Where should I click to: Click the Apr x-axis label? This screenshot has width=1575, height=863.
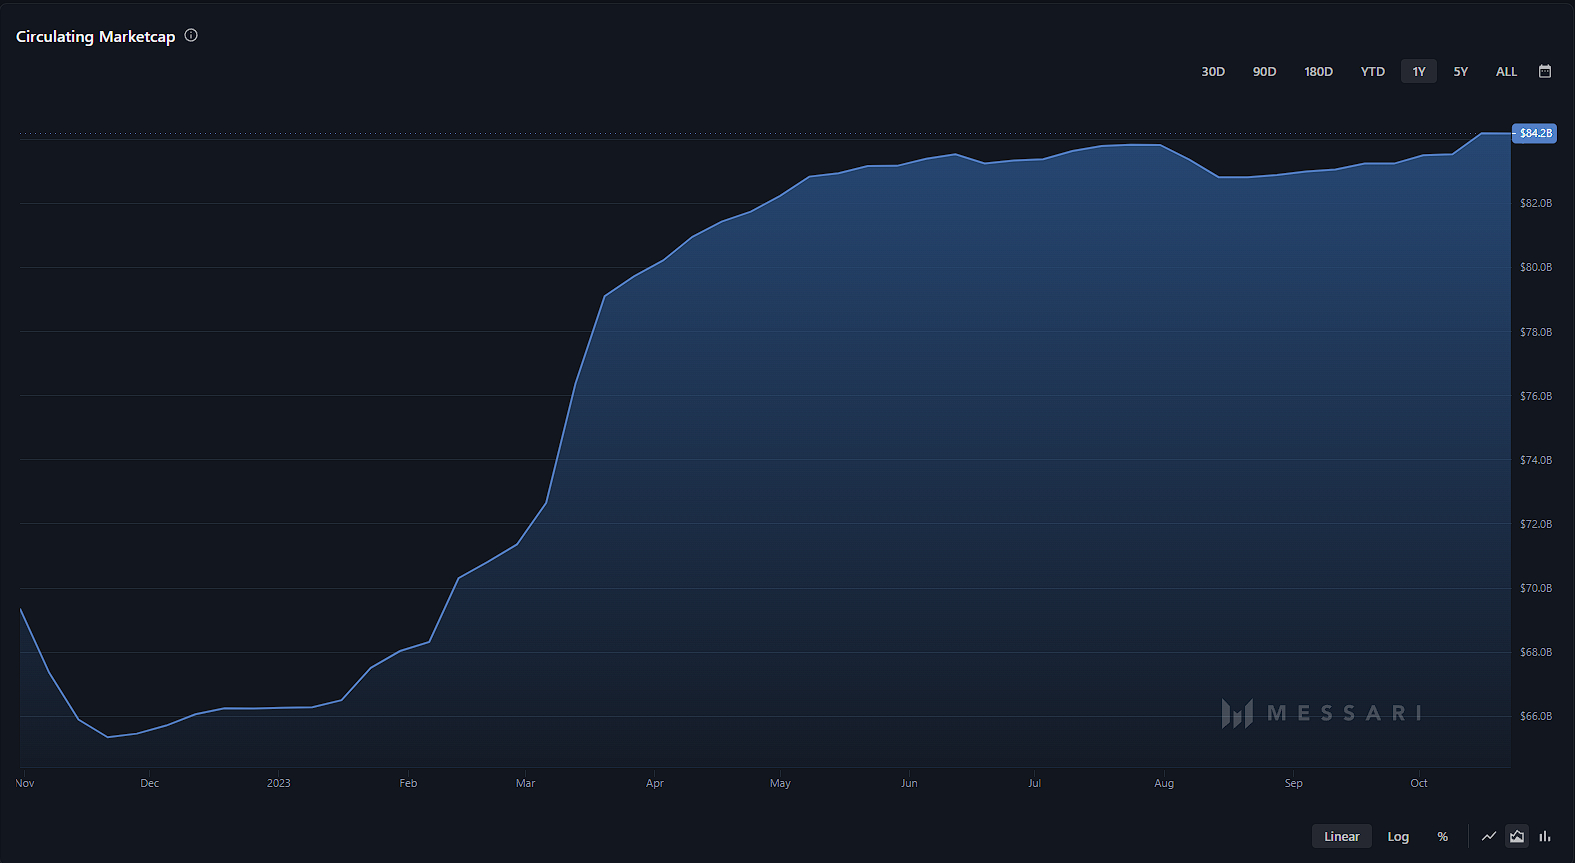pyautogui.click(x=655, y=783)
